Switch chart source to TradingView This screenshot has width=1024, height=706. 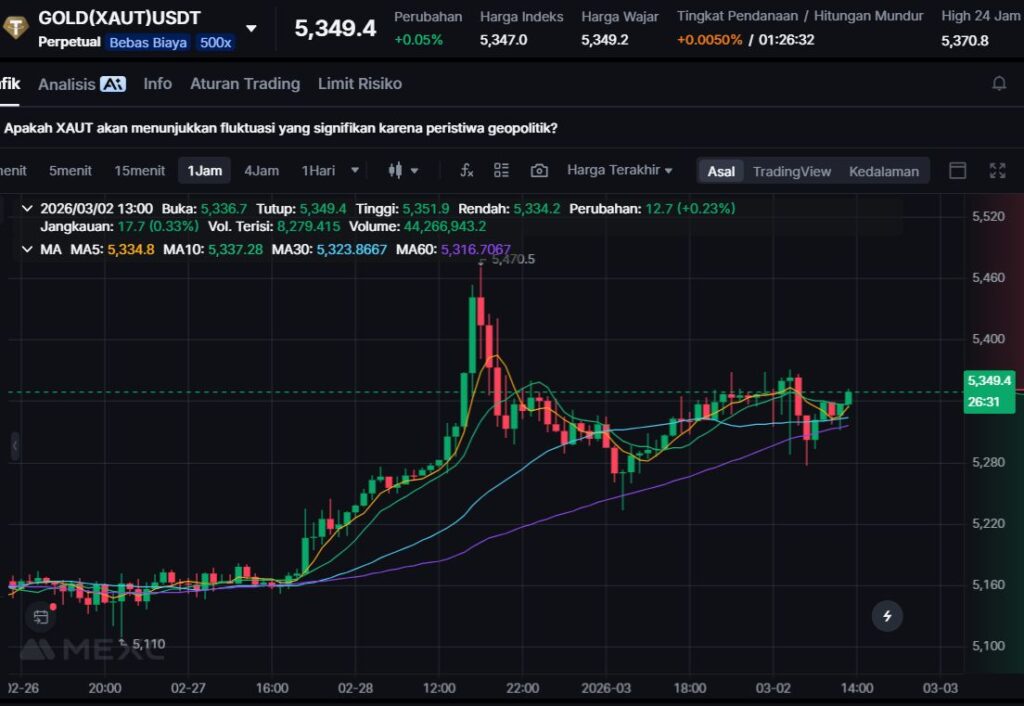point(791,171)
